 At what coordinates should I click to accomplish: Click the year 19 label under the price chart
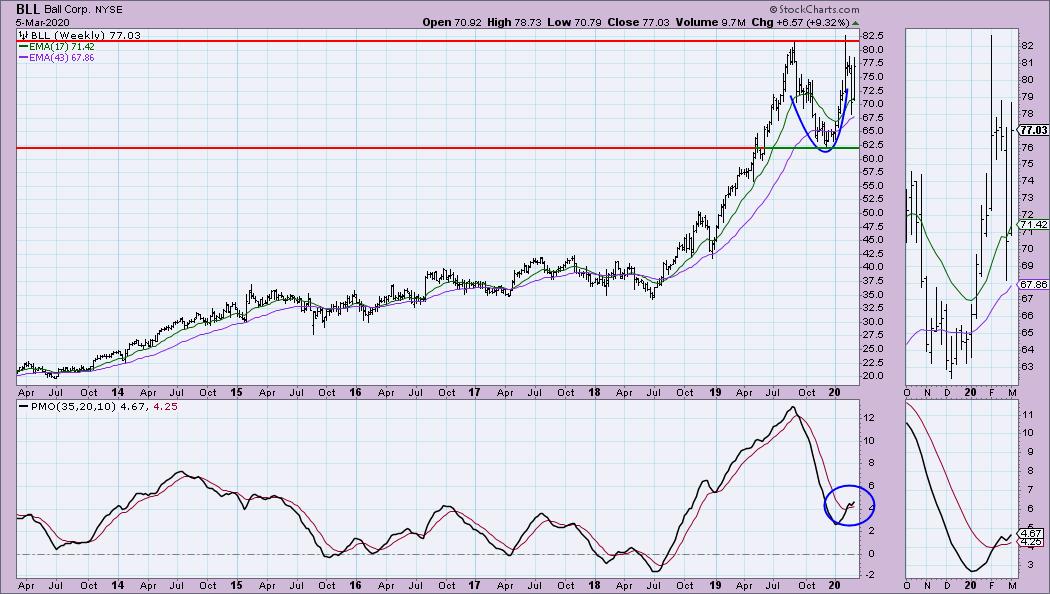click(x=715, y=392)
